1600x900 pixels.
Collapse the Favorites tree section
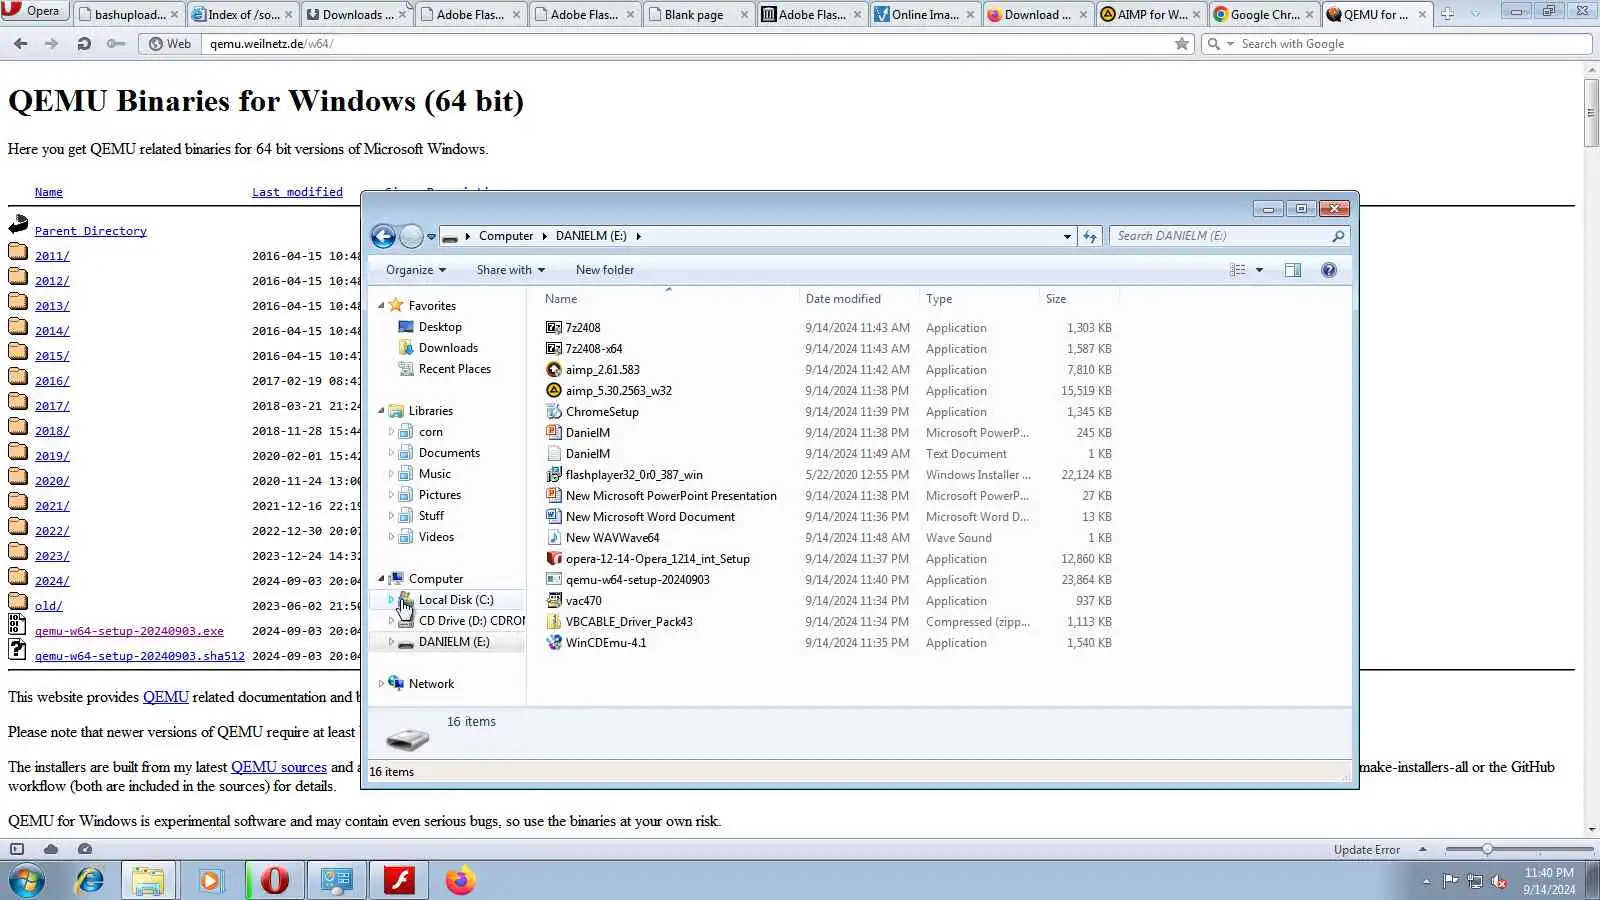[x=381, y=306]
